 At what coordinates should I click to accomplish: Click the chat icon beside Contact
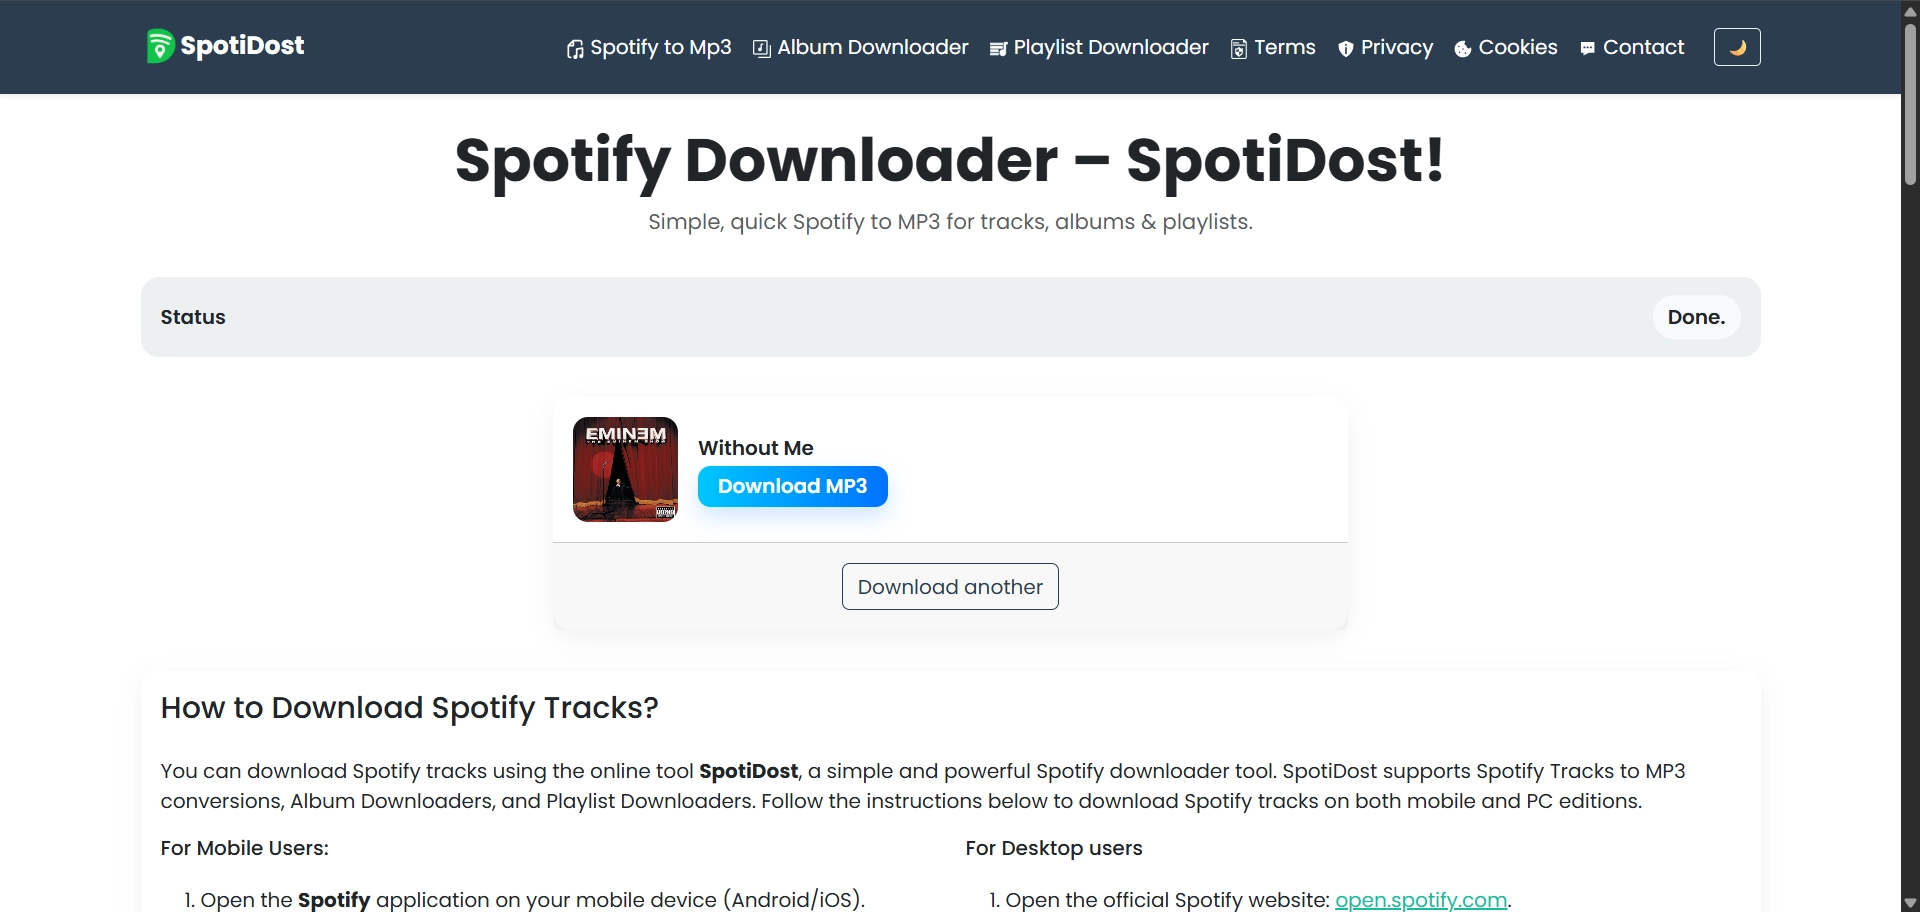(1588, 49)
